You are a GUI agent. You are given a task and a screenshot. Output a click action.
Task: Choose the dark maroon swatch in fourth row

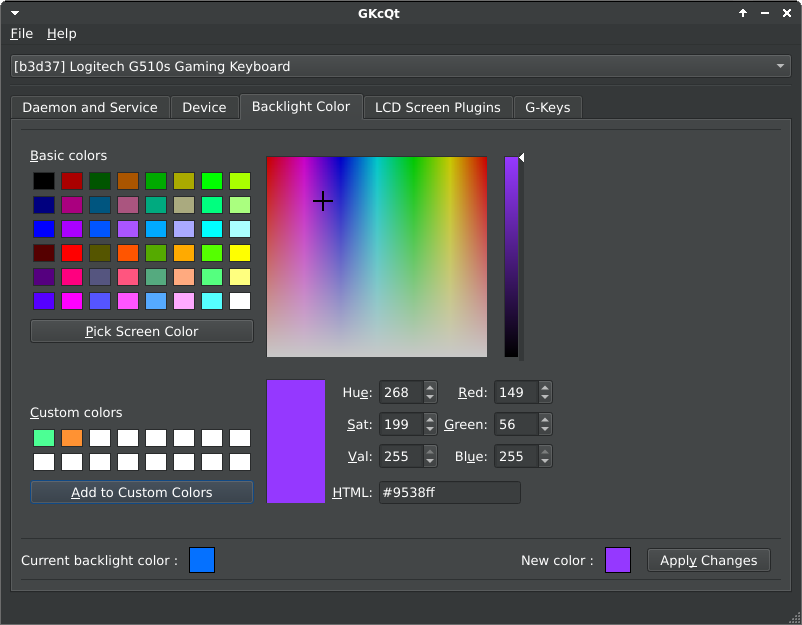(44, 253)
